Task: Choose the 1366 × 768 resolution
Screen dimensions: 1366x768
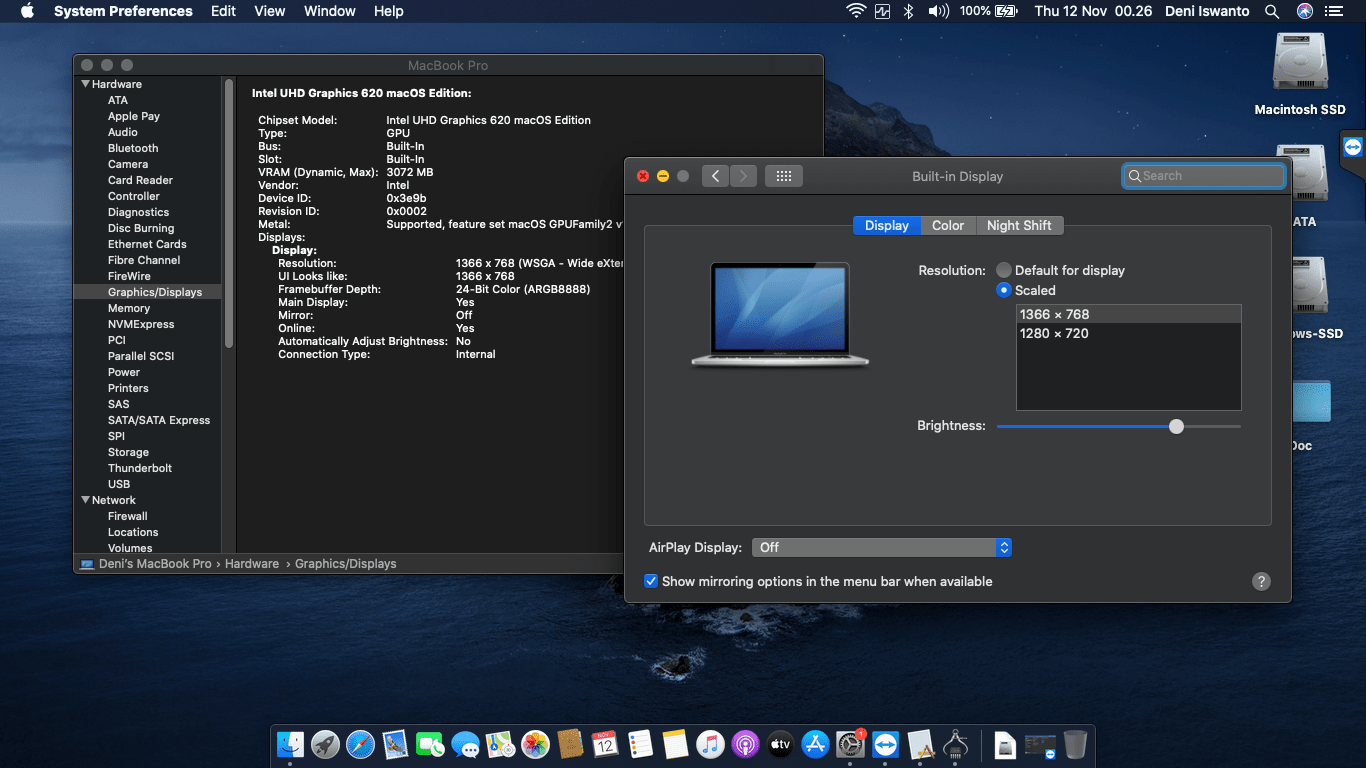Action: 1129,314
